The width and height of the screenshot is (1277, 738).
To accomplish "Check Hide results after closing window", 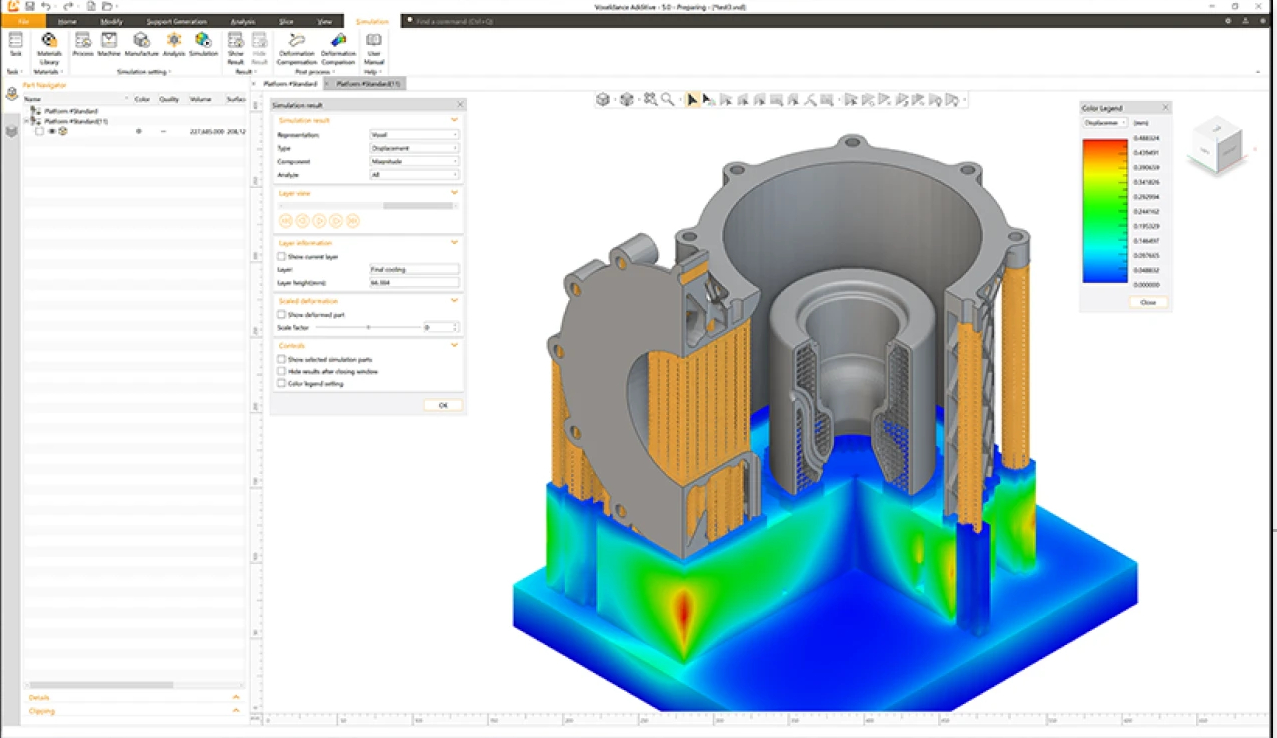I will (x=282, y=371).
